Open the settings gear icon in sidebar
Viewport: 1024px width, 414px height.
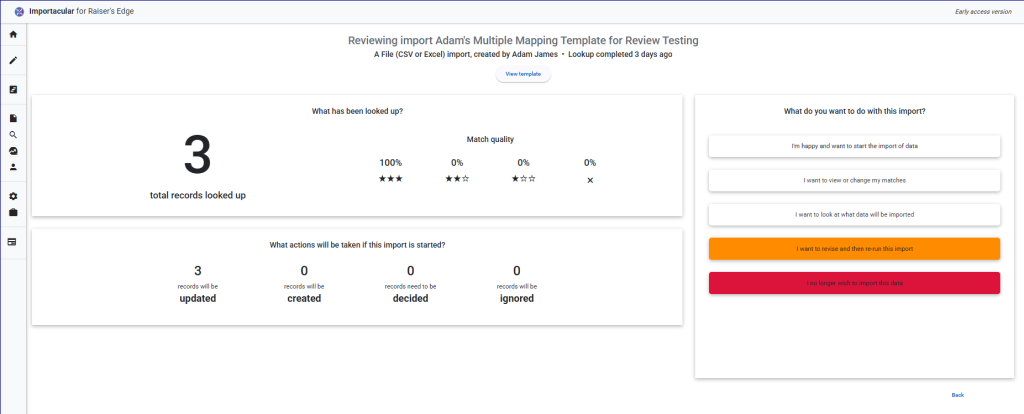13,196
